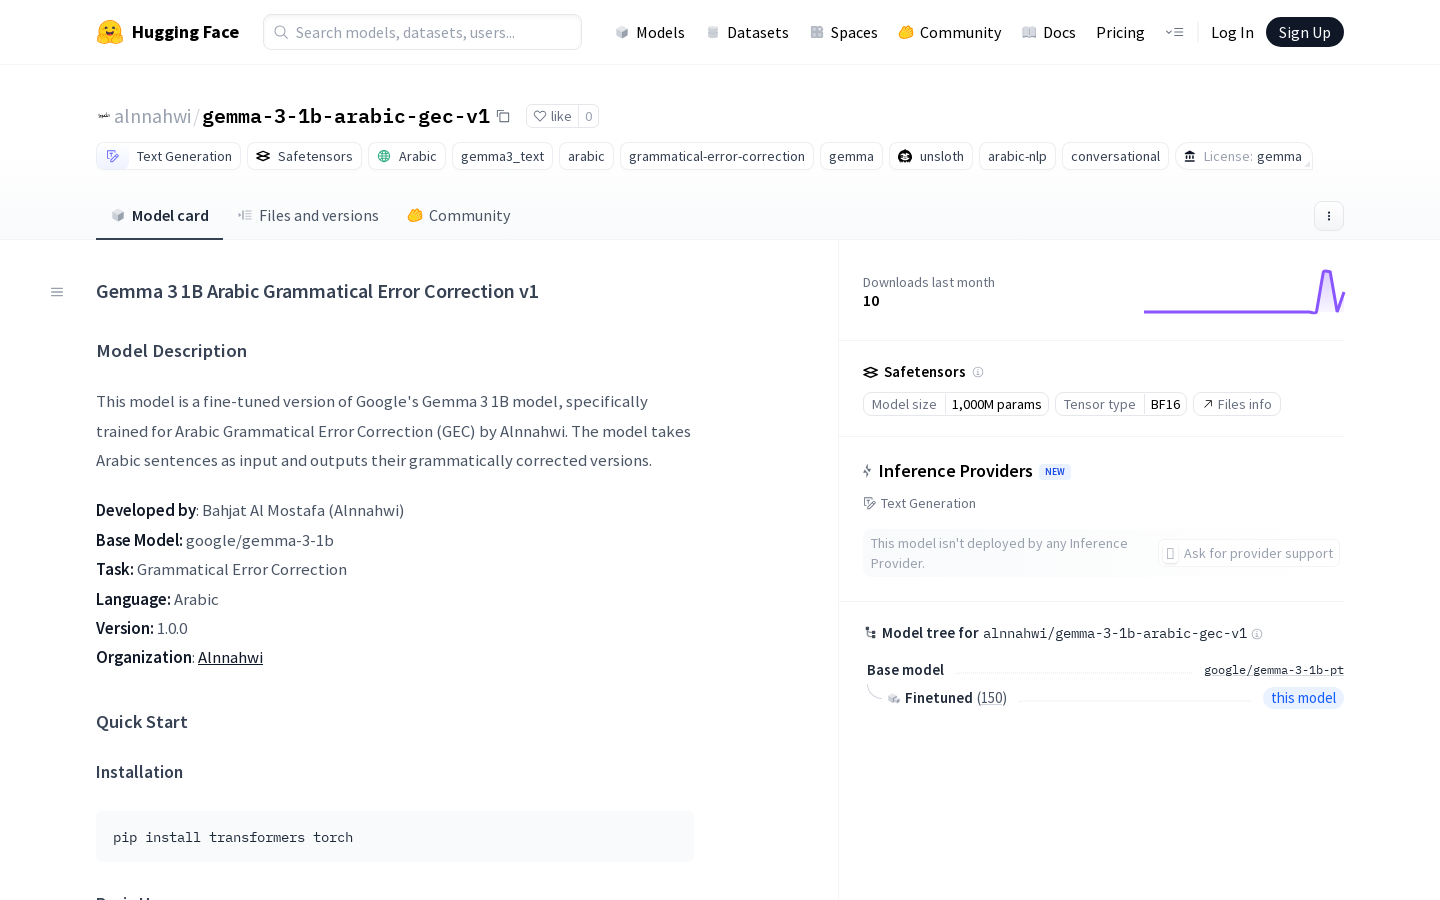Click Ask for provider support button
The image size is (1440, 900).
pos(1249,553)
